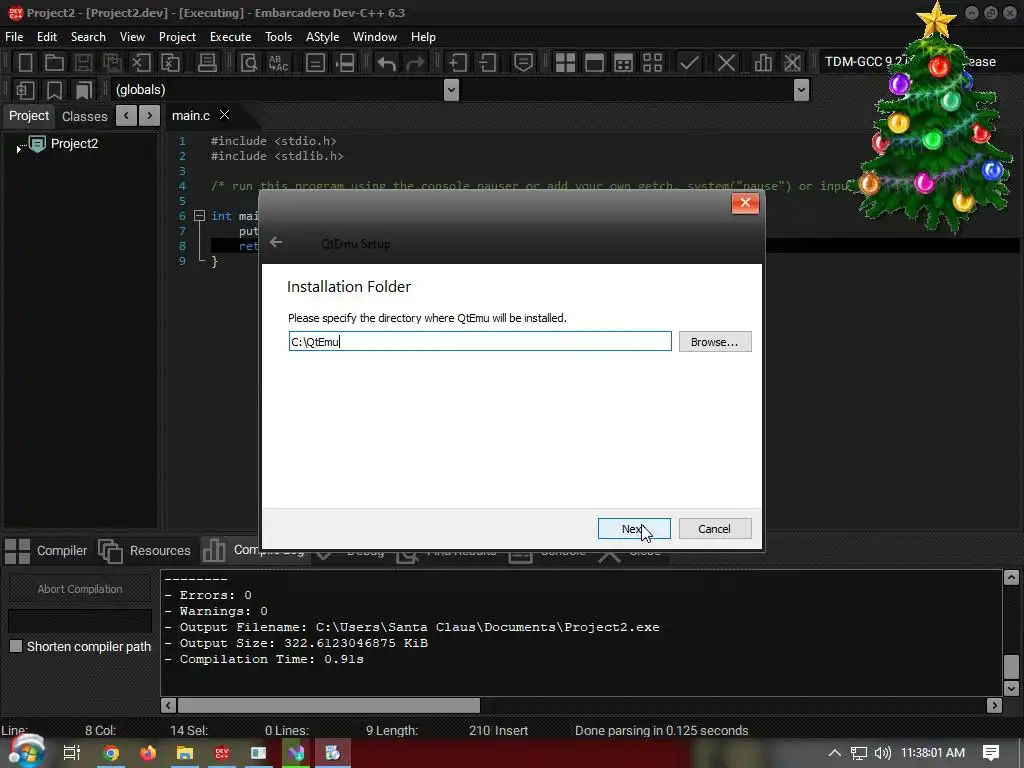Click the Find magnifier toolbar icon

(x=249, y=63)
